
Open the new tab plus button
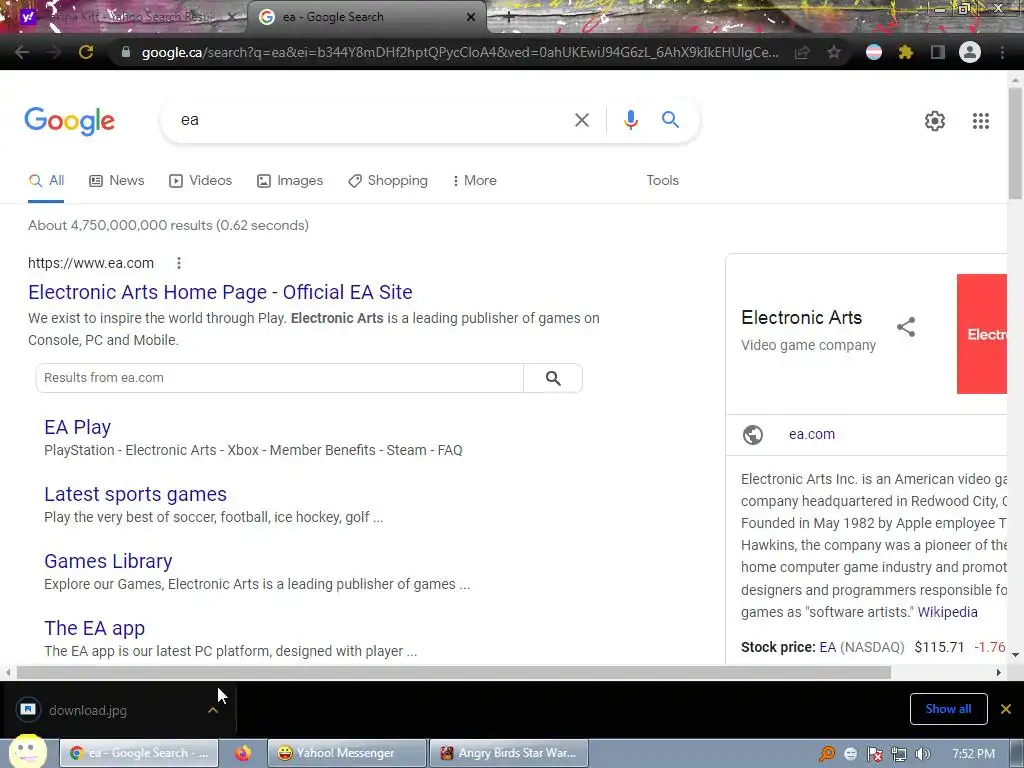(509, 18)
